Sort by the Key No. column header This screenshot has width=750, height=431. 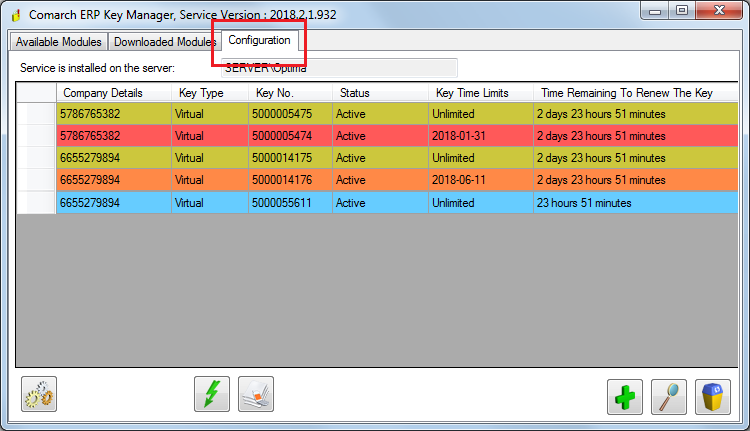pos(290,93)
